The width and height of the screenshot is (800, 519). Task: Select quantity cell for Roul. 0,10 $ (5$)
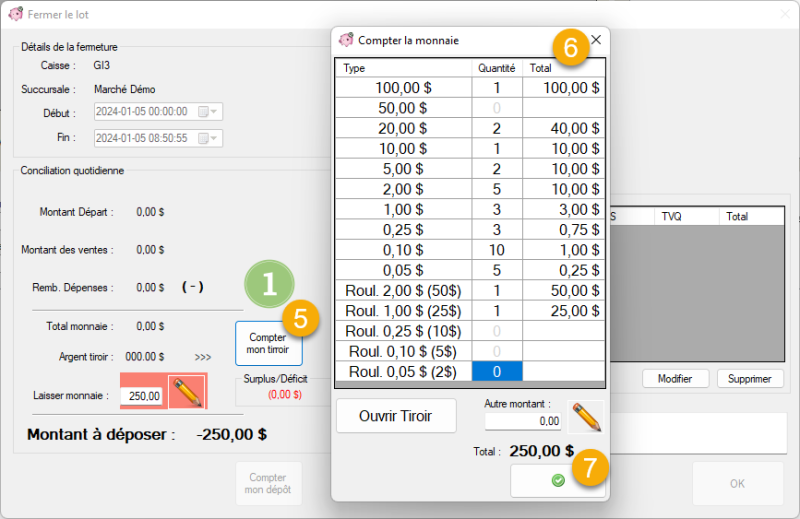point(497,352)
